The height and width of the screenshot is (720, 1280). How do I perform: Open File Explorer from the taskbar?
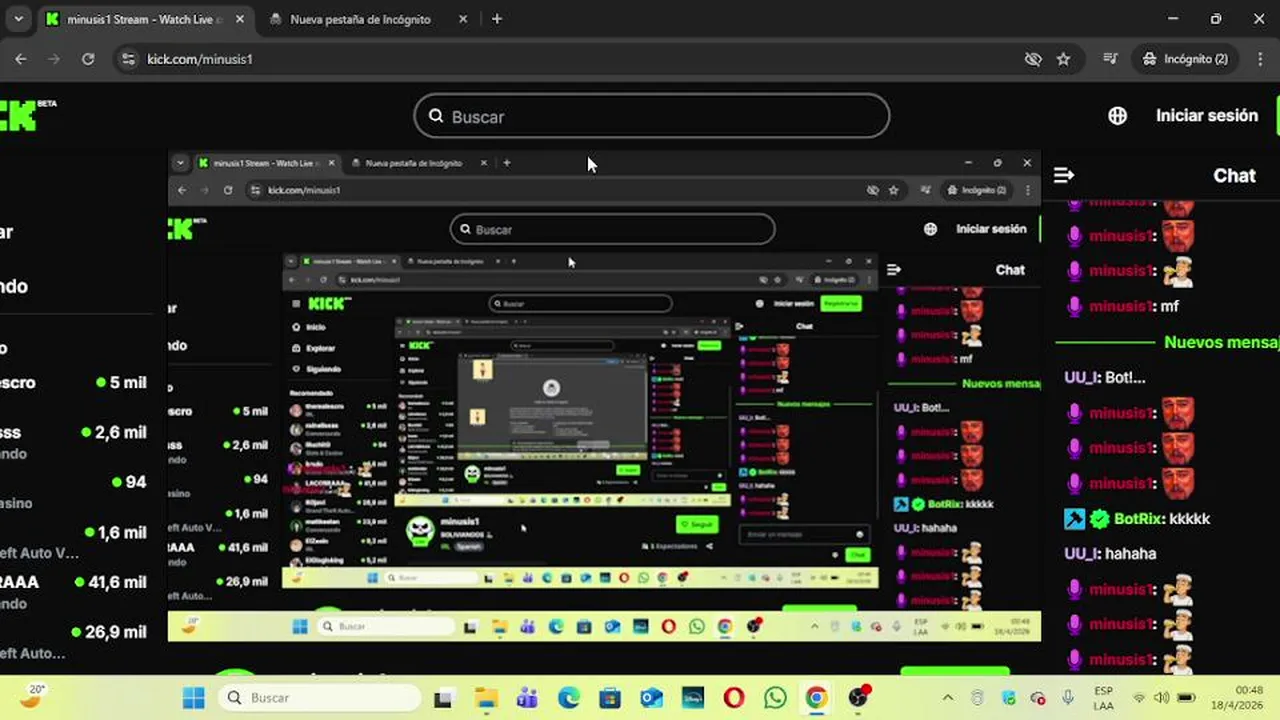485,698
